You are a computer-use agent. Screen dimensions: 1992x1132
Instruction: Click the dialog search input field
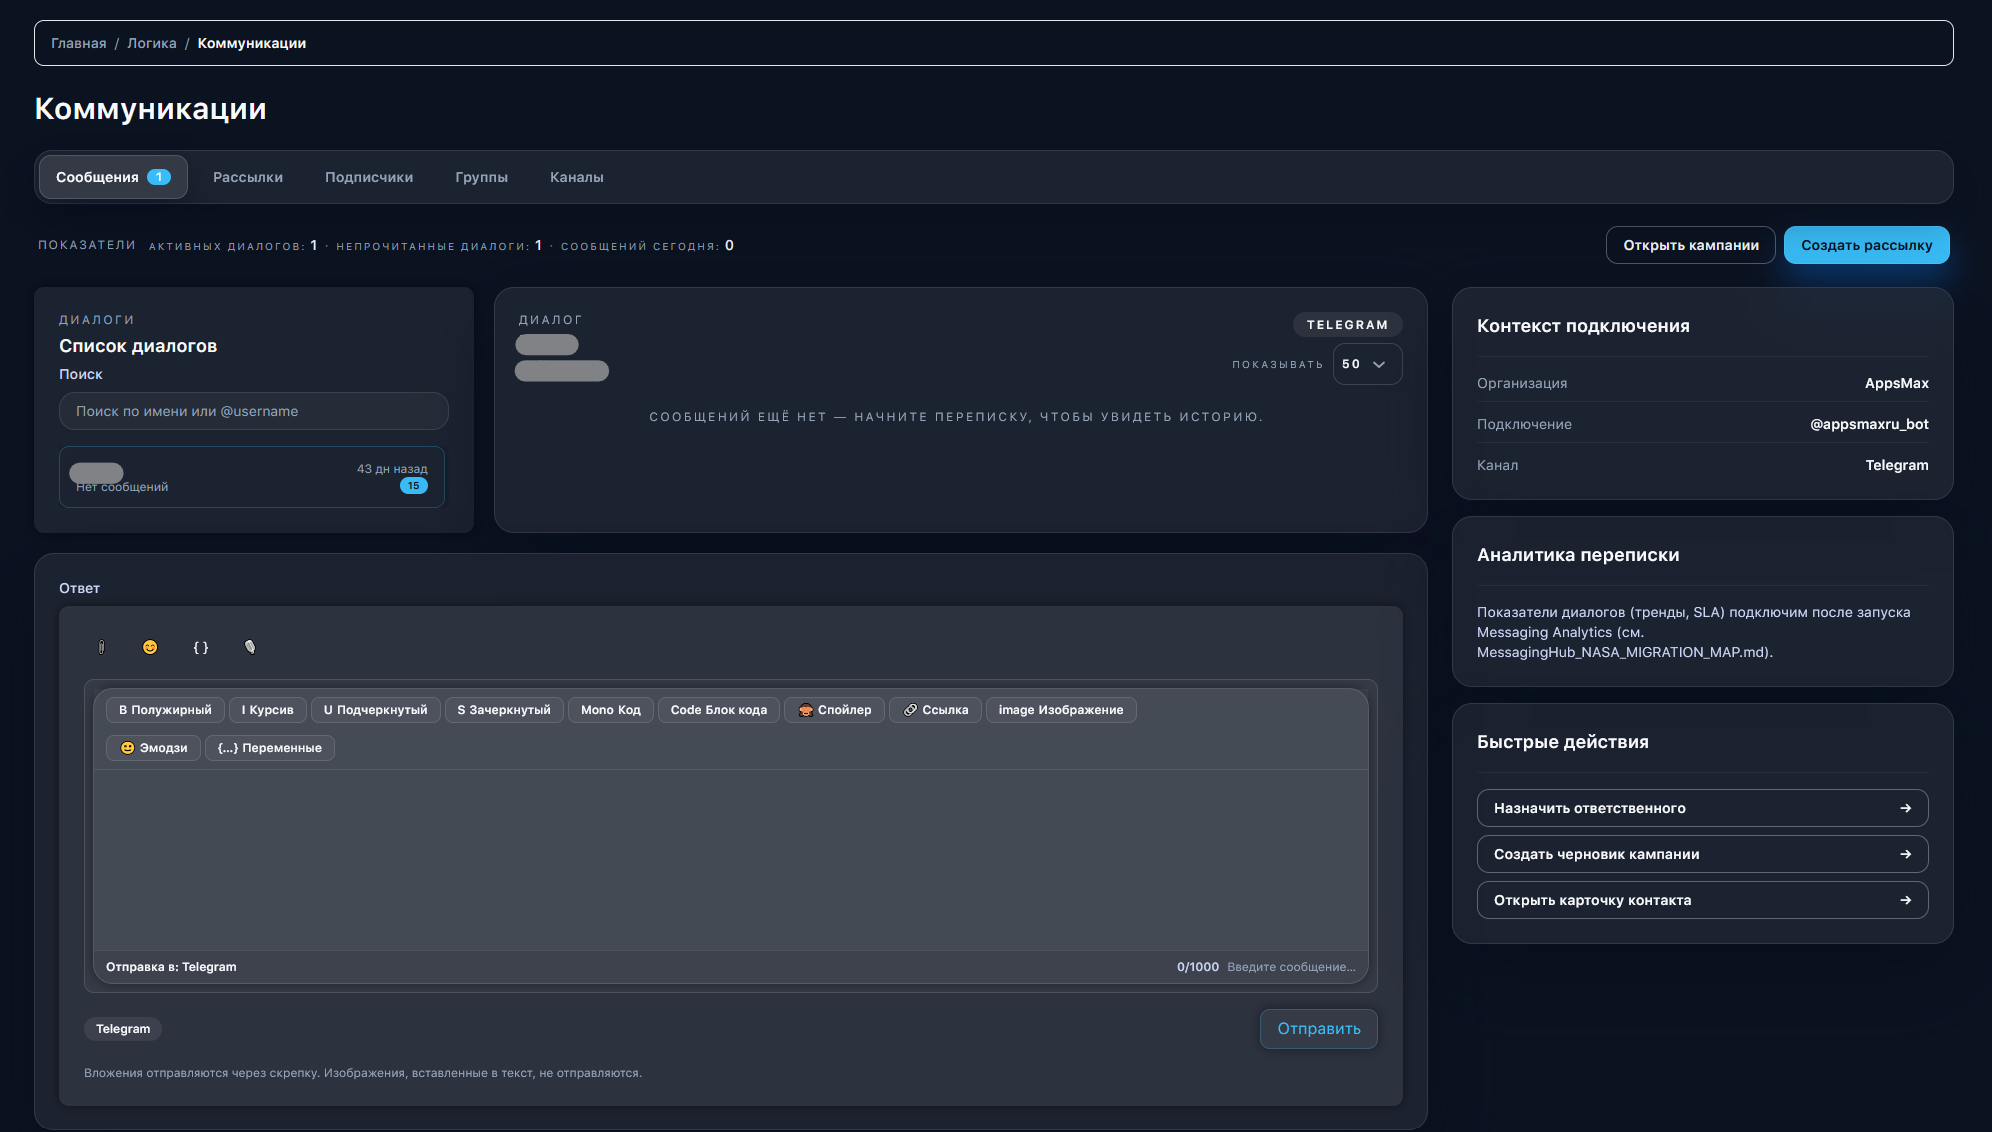click(253, 411)
